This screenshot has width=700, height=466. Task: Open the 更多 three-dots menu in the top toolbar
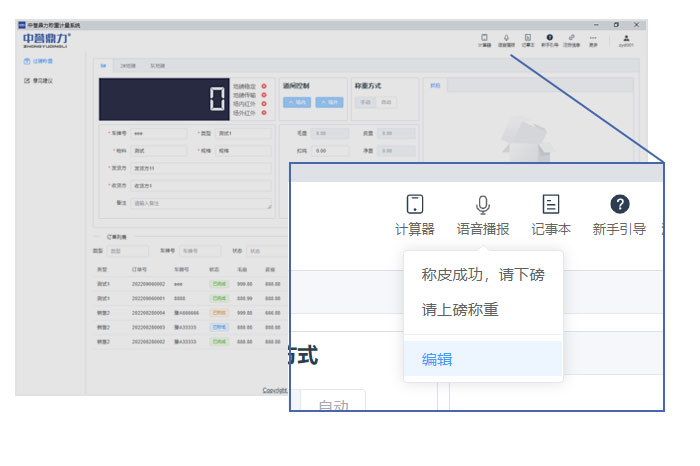click(593, 37)
